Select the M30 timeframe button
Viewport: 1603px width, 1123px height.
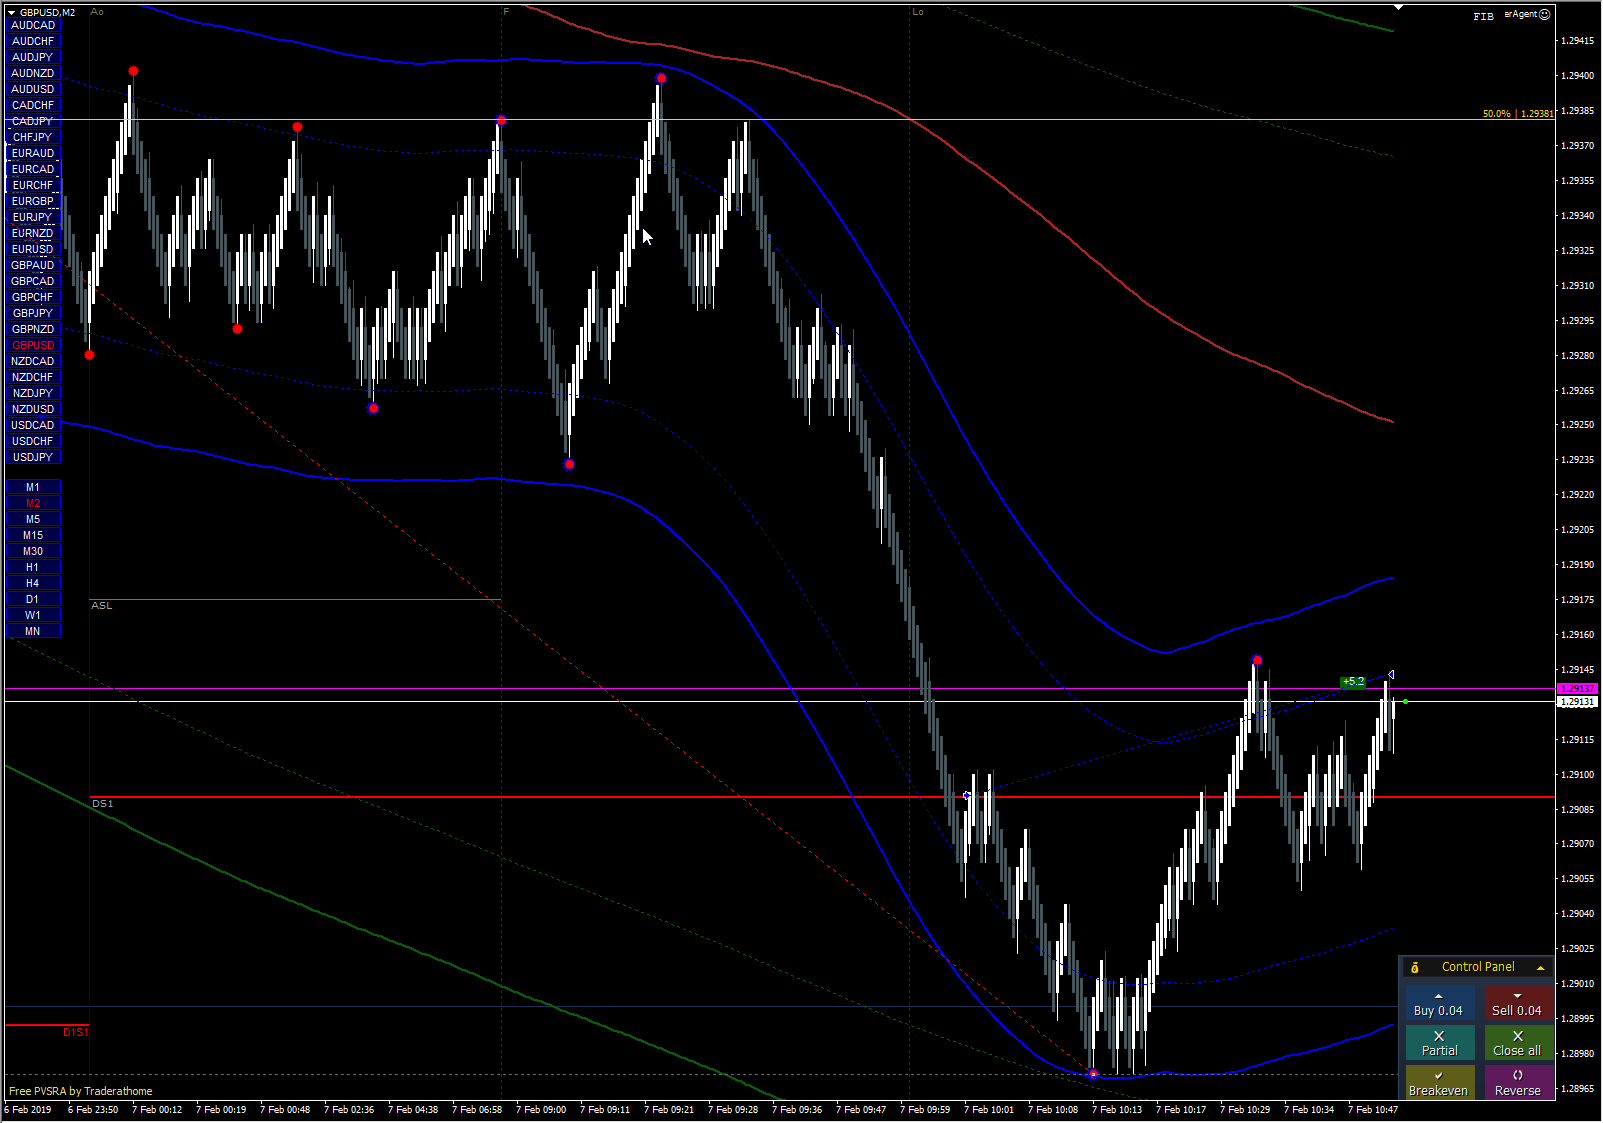point(33,551)
